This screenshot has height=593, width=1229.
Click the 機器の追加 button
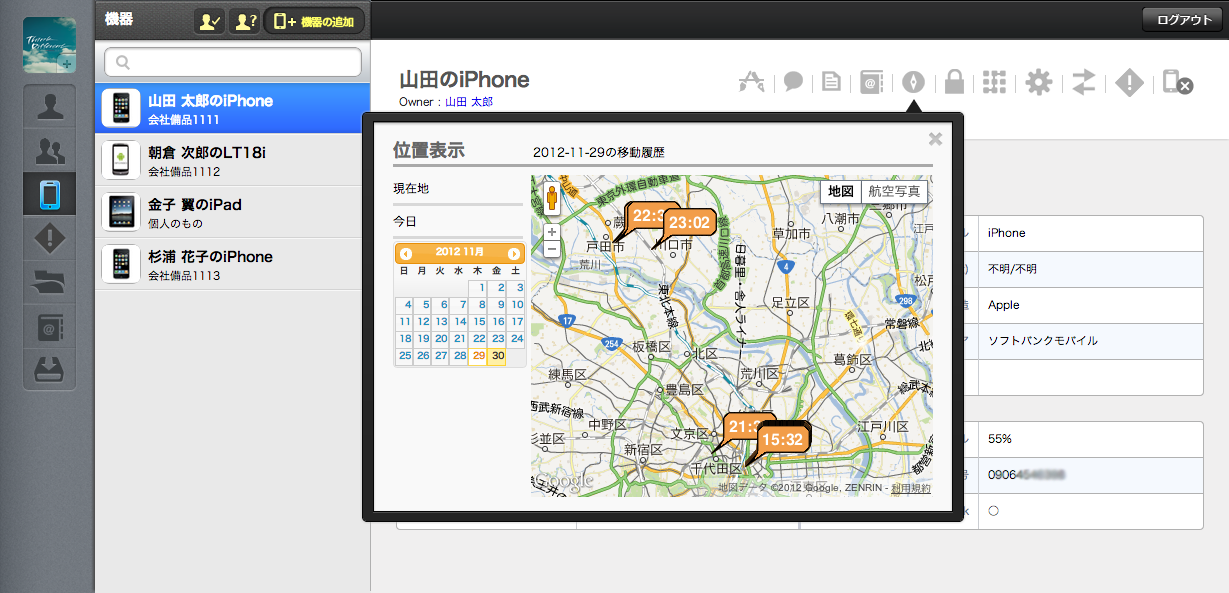[x=314, y=20]
